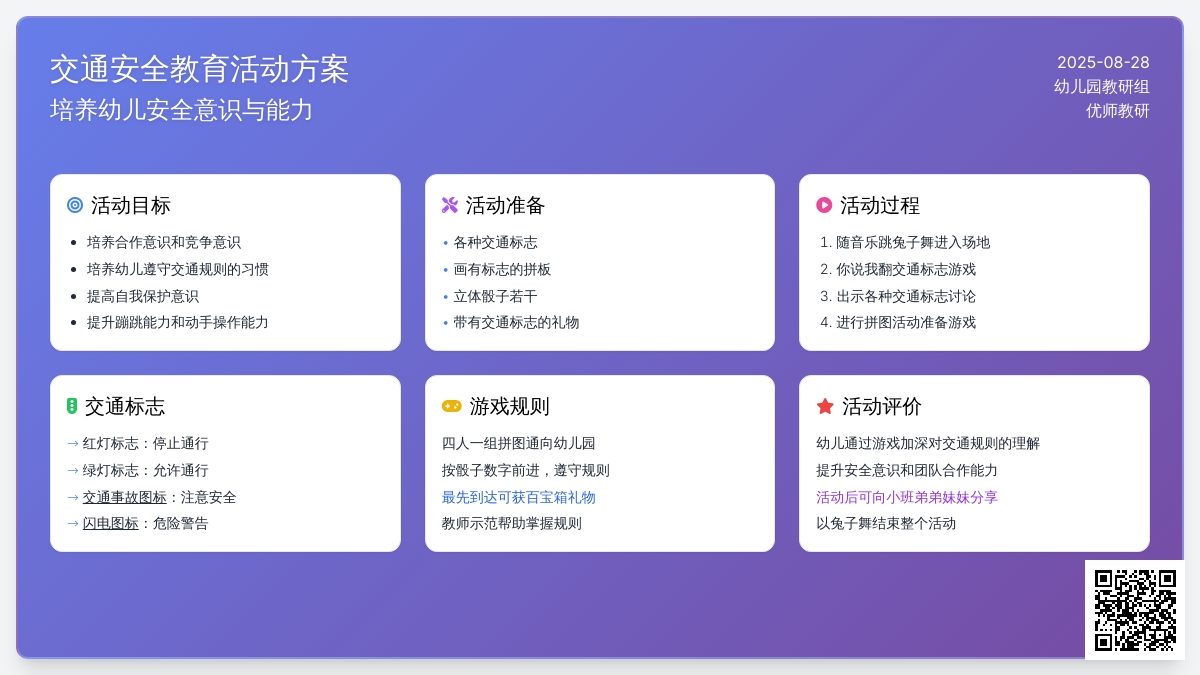Click the text 幼儿园教研组
This screenshot has height=675, width=1200.
(x=1102, y=86)
